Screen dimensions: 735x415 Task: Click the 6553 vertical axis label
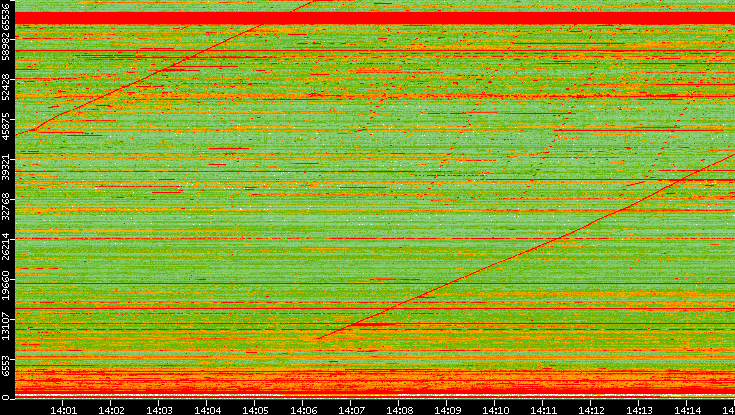7,361
